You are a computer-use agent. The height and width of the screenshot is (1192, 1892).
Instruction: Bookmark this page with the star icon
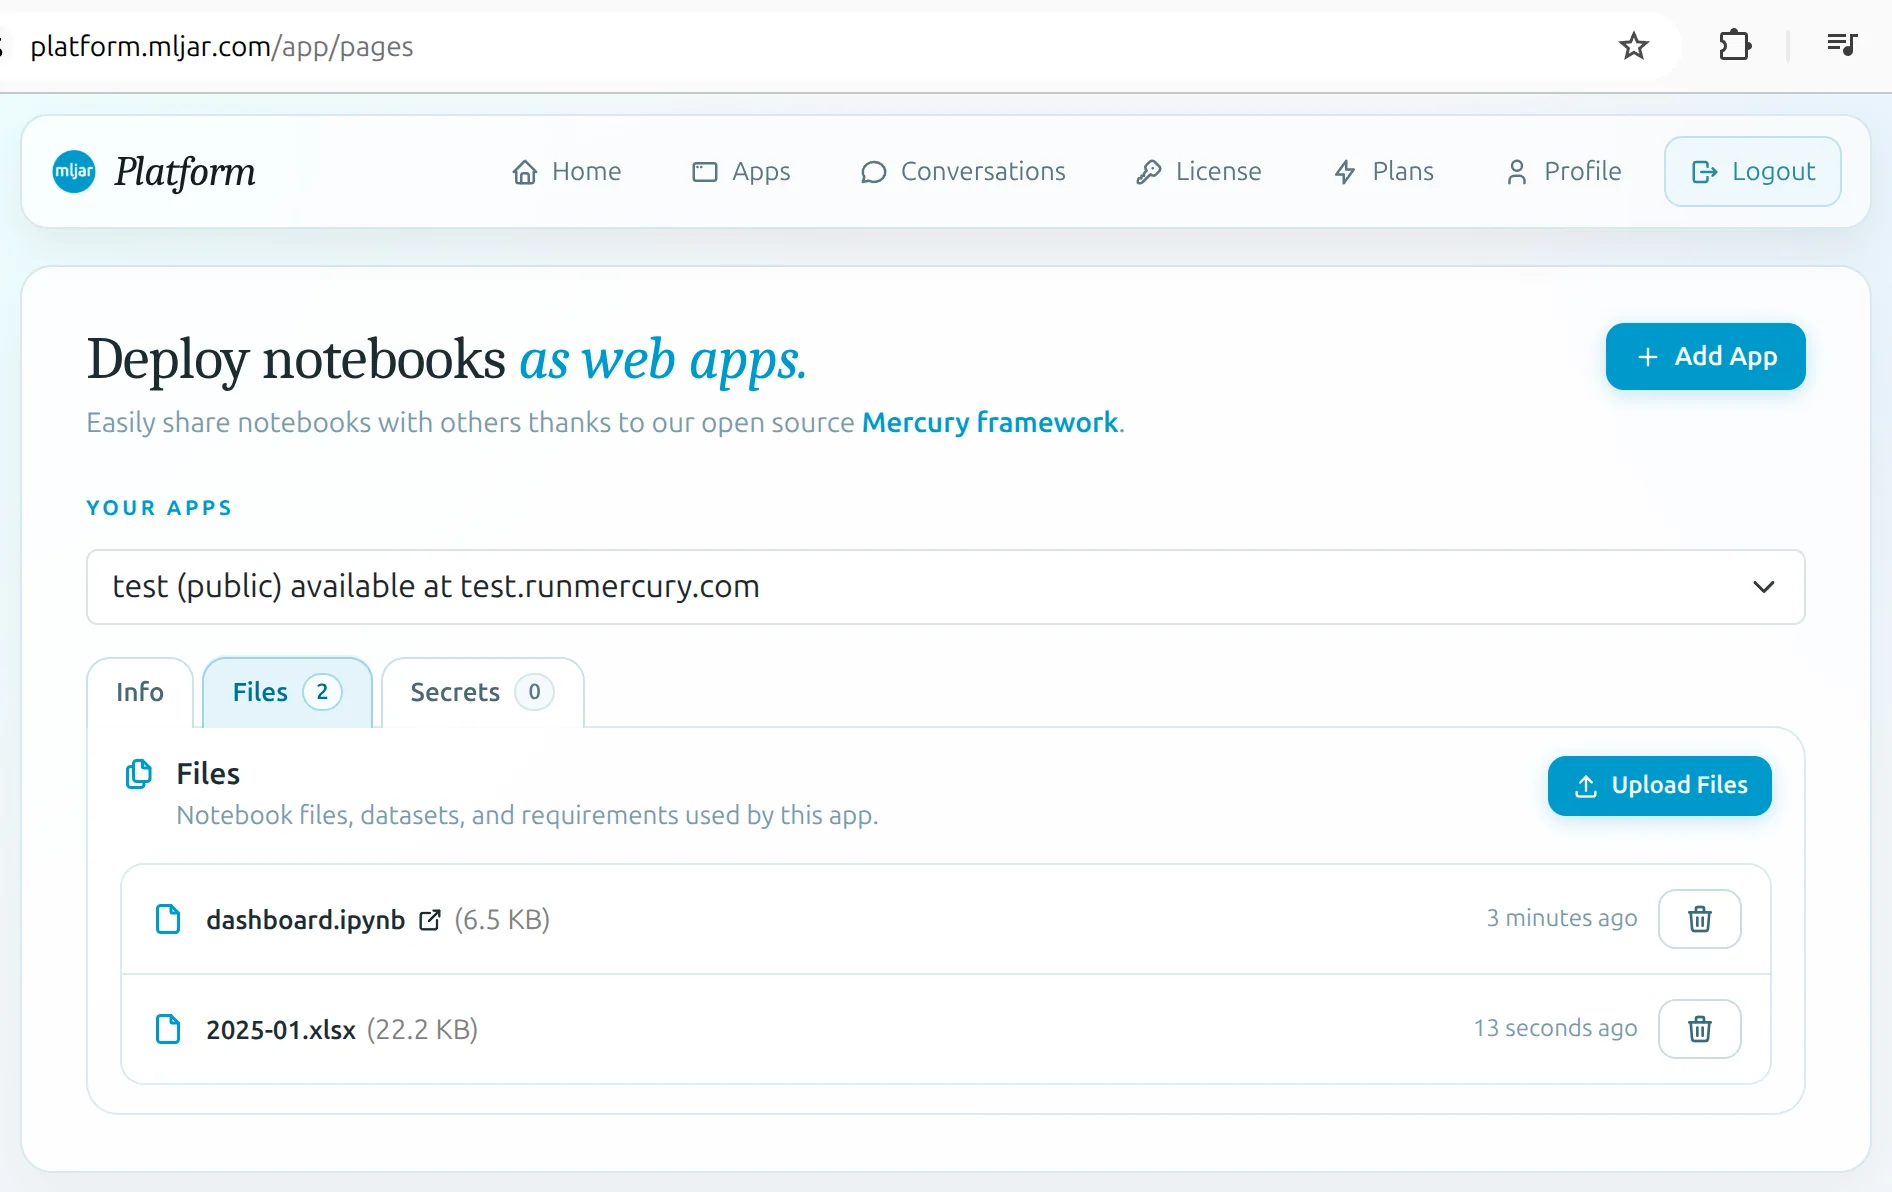(1634, 46)
